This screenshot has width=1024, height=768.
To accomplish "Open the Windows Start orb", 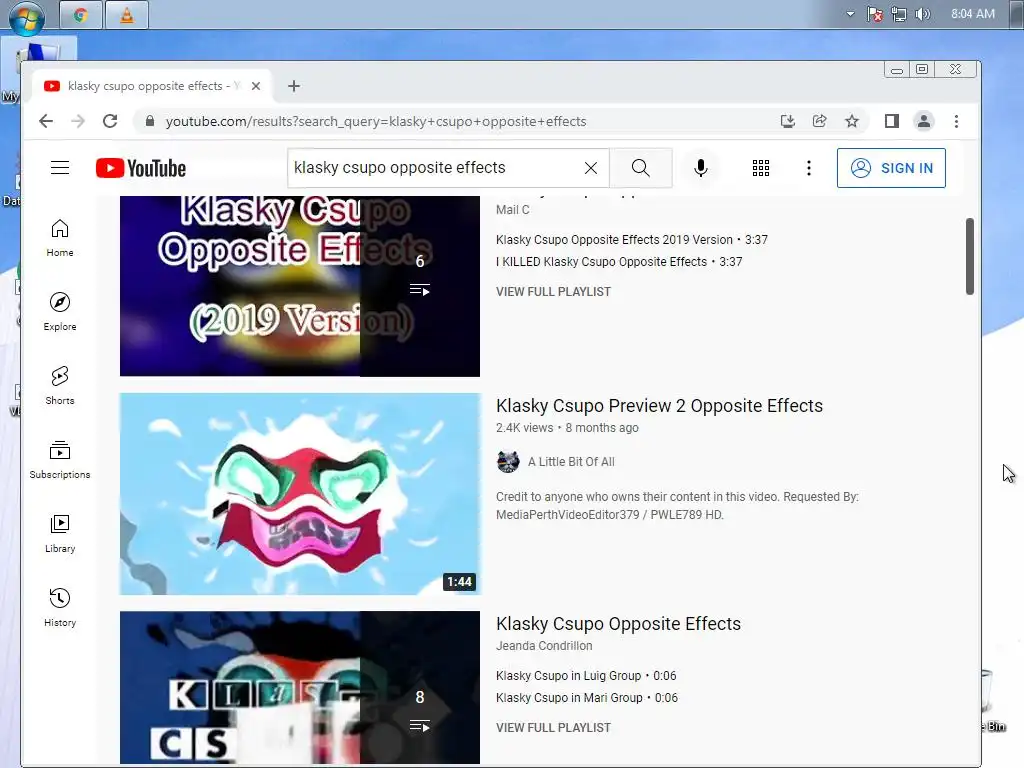I will (x=27, y=16).
